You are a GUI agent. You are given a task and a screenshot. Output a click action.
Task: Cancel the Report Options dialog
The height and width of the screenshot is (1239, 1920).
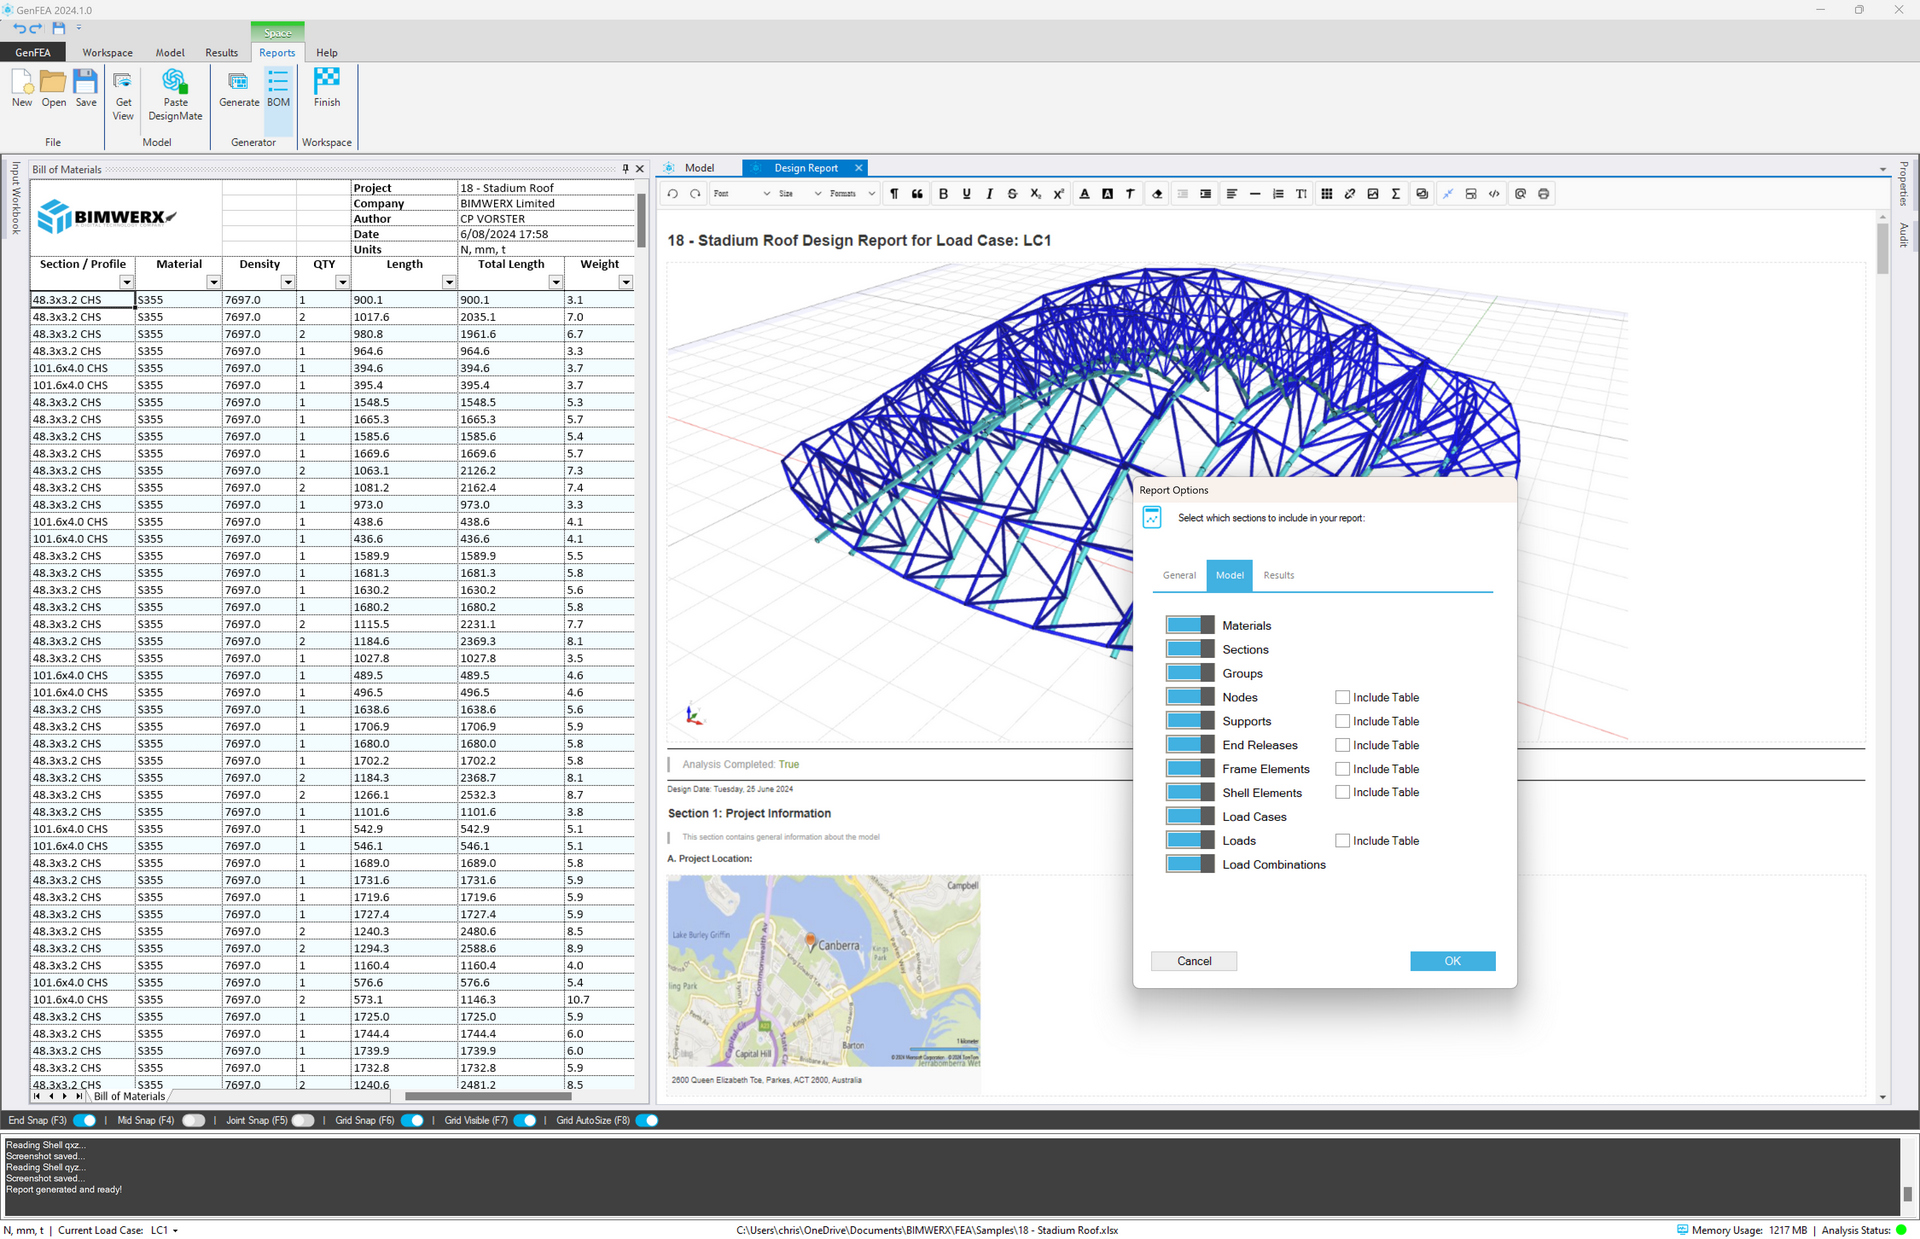click(1193, 961)
